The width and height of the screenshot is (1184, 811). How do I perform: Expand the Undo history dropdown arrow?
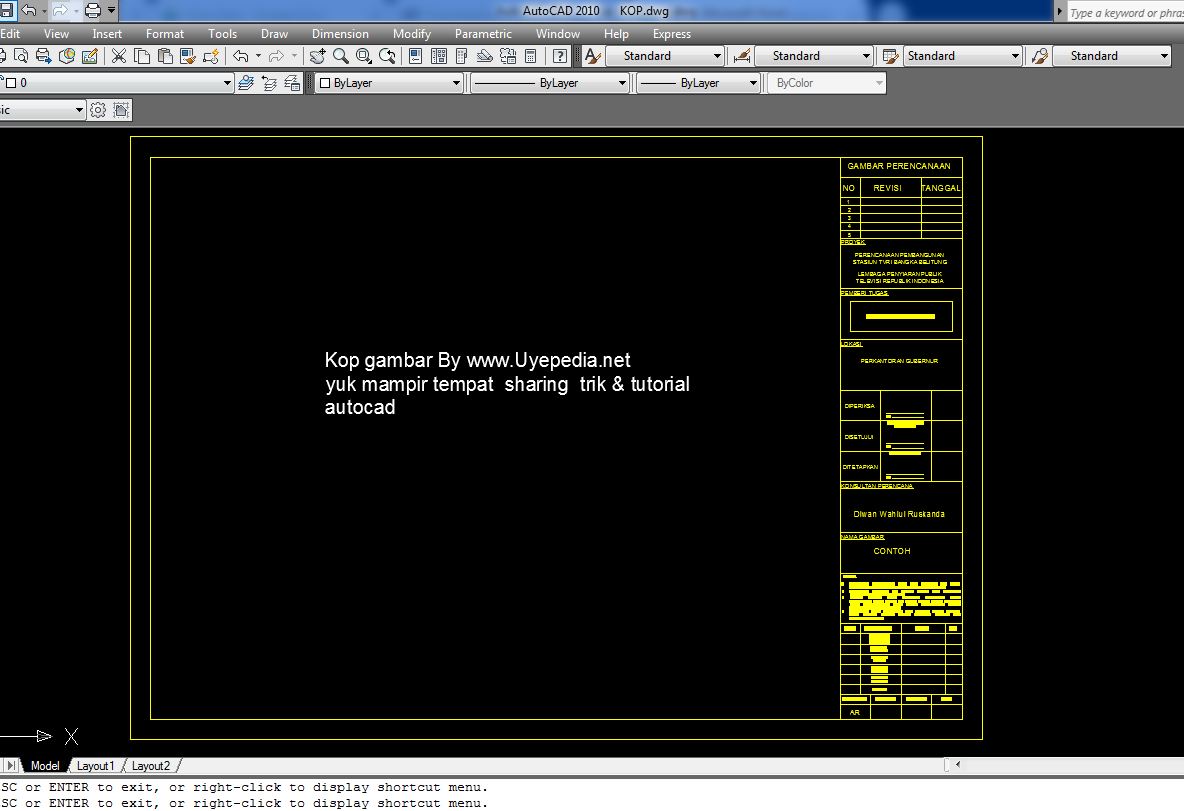click(x=258, y=56)
